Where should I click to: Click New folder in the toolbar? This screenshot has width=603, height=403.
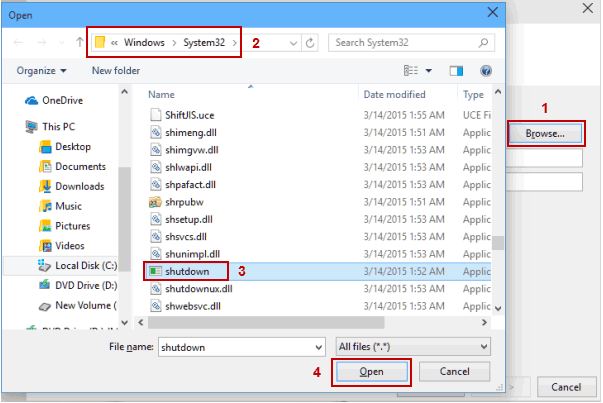click(116, 71)
